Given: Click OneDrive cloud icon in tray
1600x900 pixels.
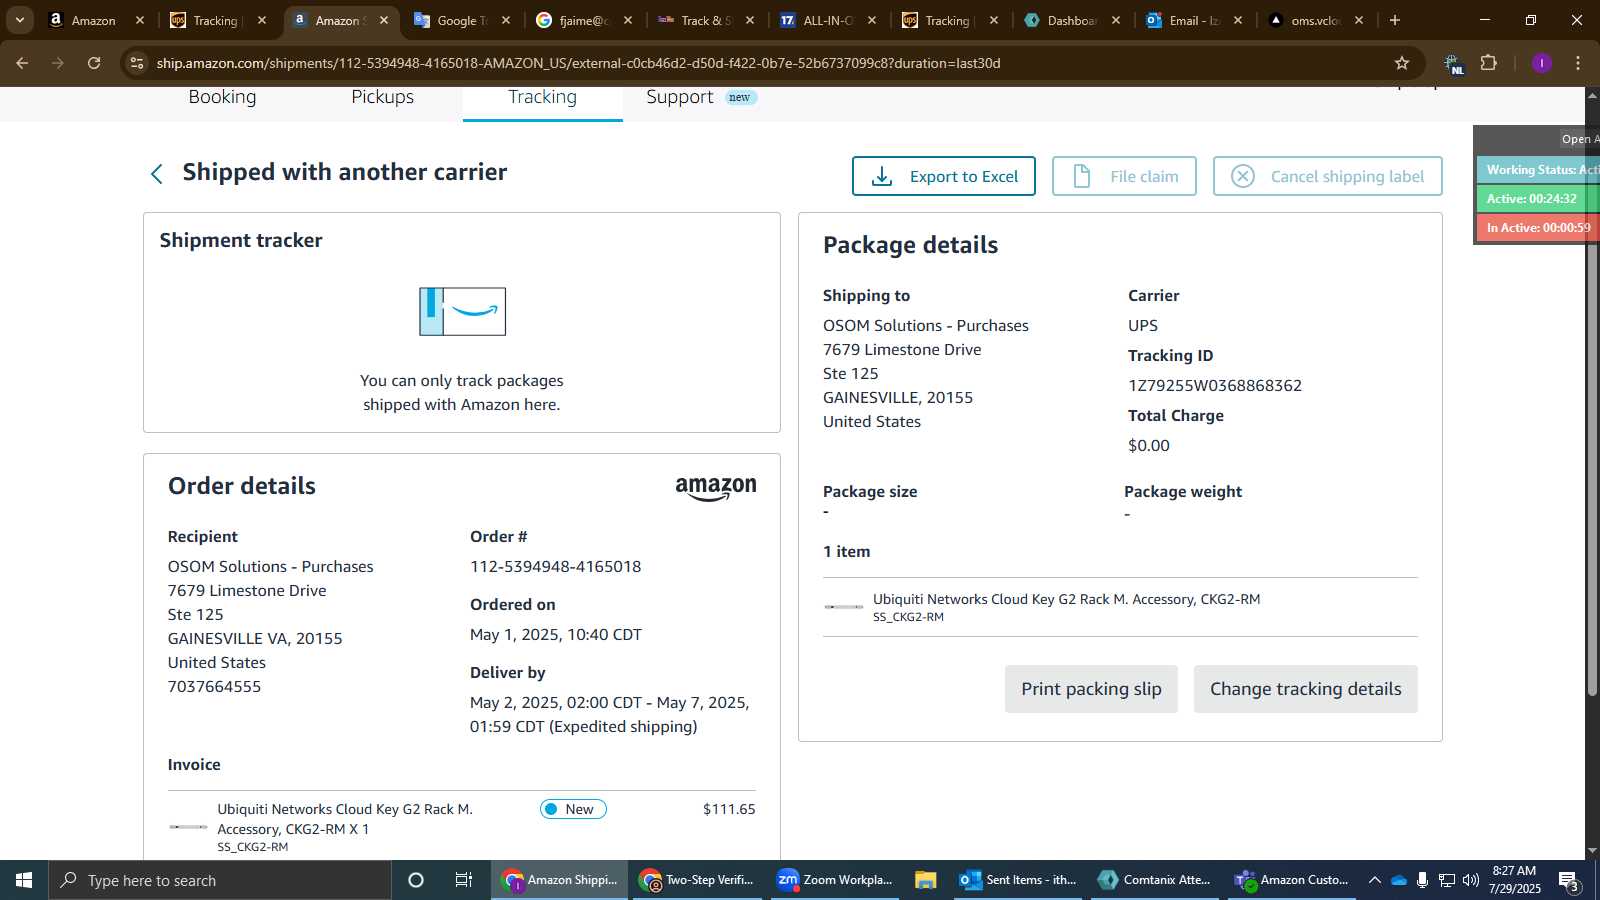Looking at the screenshot, I should click(1399, 880).
